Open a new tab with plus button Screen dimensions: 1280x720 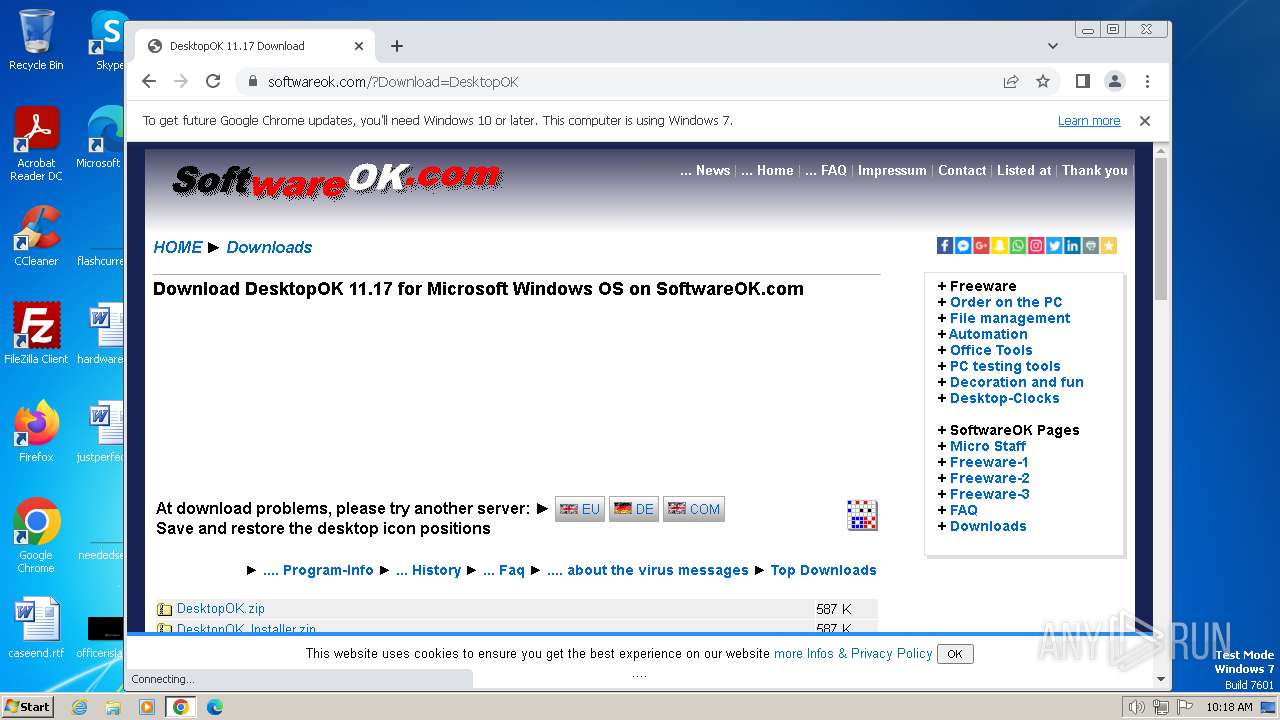pos(397,46)
